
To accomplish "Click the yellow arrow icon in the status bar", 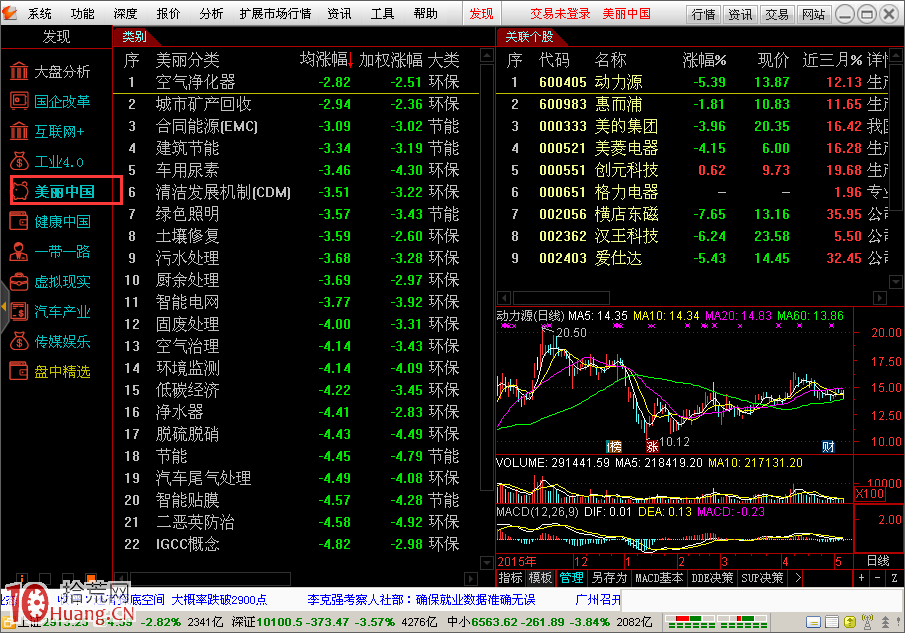I will (850, 622).
